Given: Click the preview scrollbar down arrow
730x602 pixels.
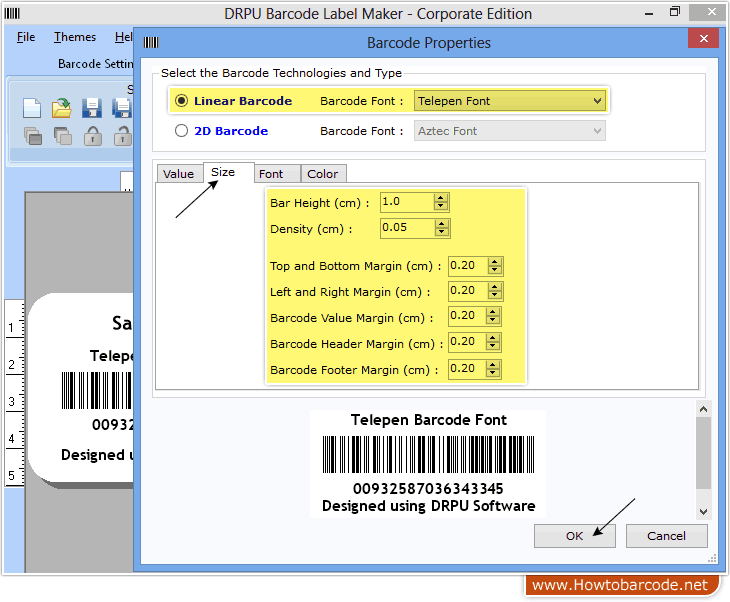Looking at the screenshot, I should [x=703, y=512].
